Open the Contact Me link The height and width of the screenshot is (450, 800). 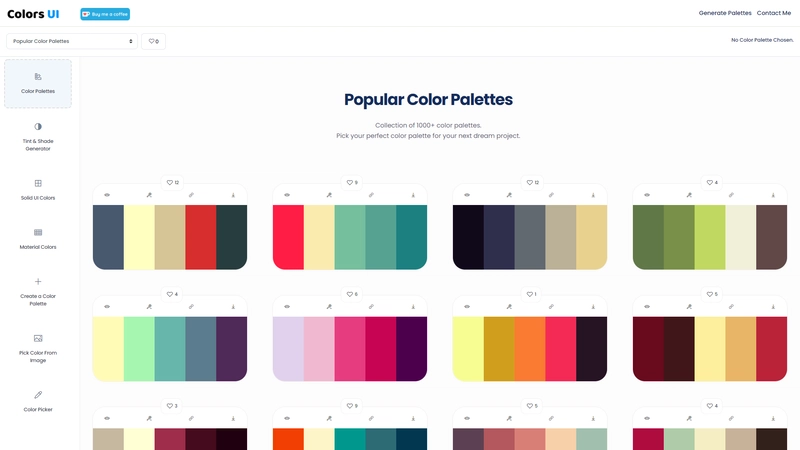(x=774, y=13)
